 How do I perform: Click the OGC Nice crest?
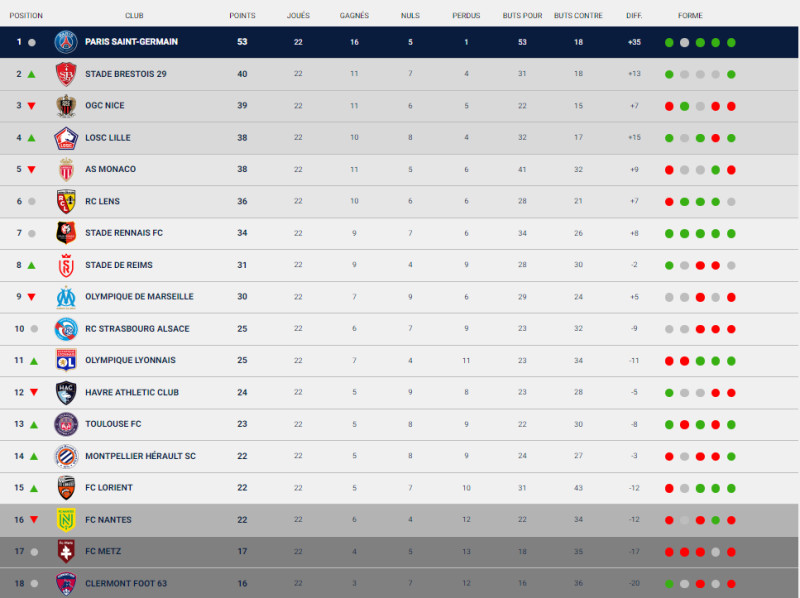pyautogui.click(x=66, y=106)
